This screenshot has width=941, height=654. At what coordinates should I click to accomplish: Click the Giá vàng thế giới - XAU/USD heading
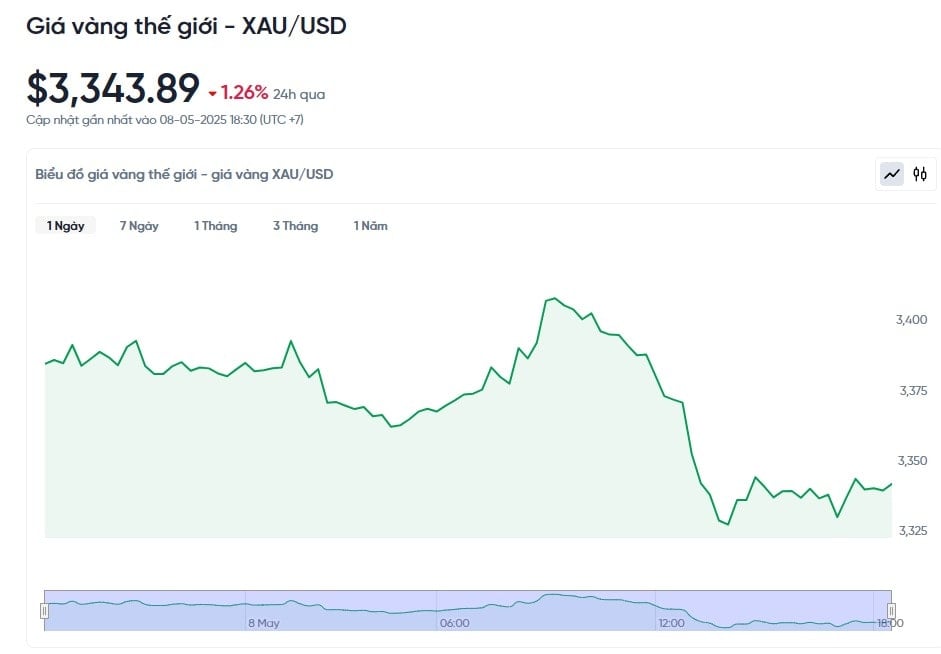(186, 26)
